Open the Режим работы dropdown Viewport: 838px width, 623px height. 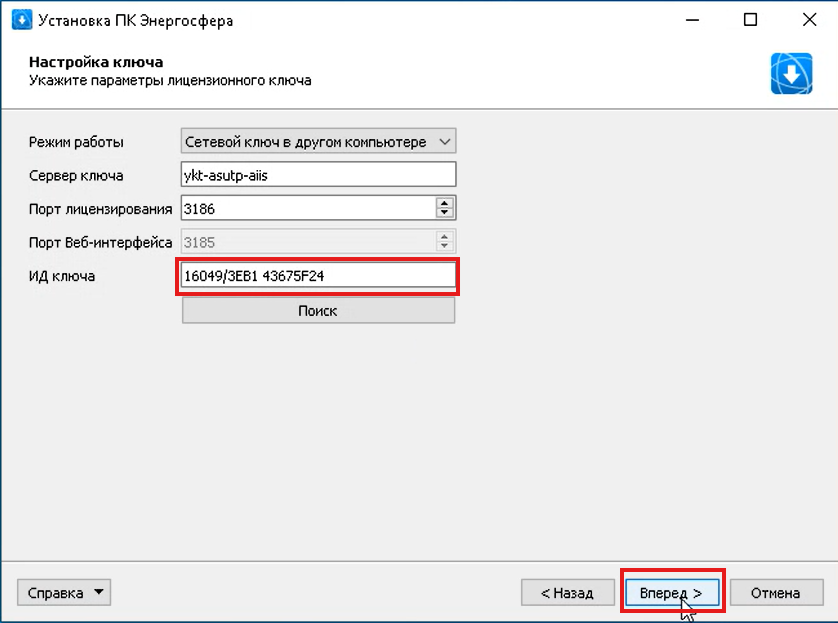point(319,142)
